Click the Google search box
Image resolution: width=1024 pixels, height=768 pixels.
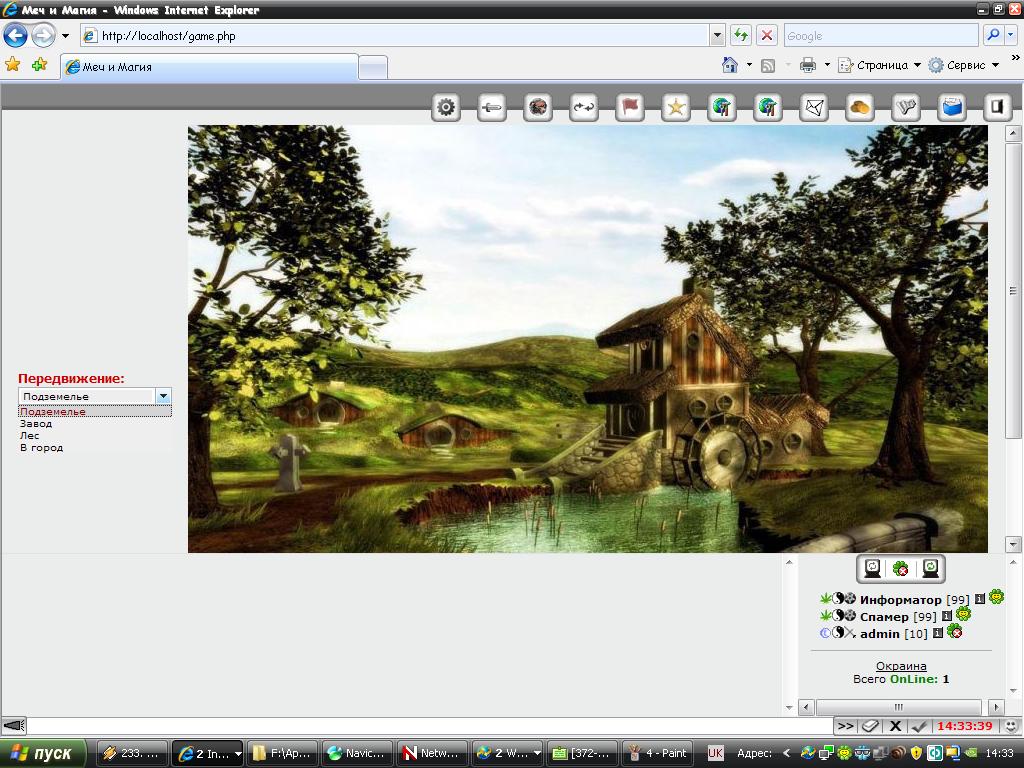[x=880, y=36]
